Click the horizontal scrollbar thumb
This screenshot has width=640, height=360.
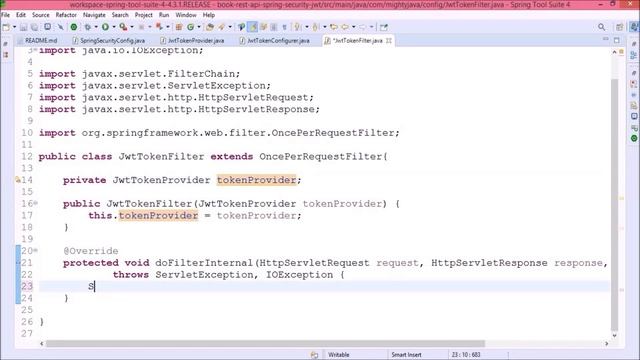pos(265,344)
